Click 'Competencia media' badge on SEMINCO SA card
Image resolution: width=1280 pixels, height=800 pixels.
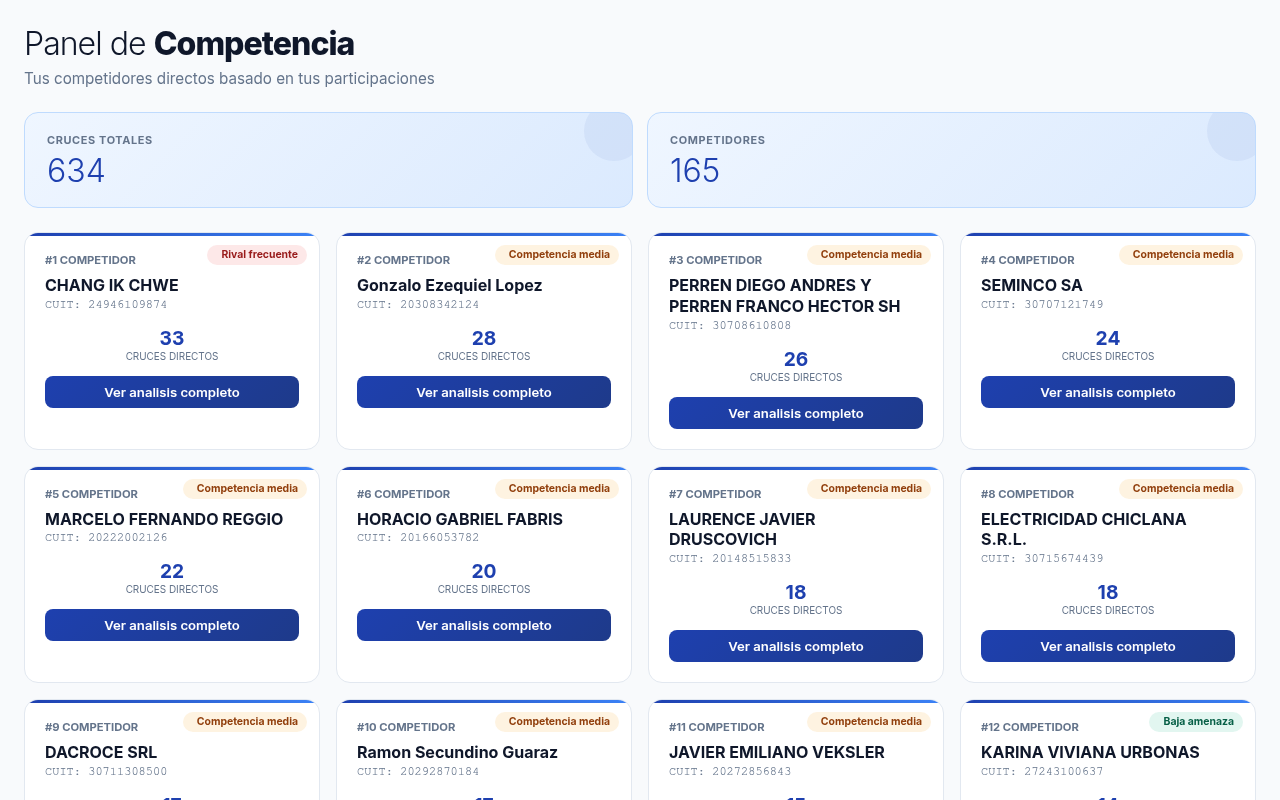tap(1181, 255)
